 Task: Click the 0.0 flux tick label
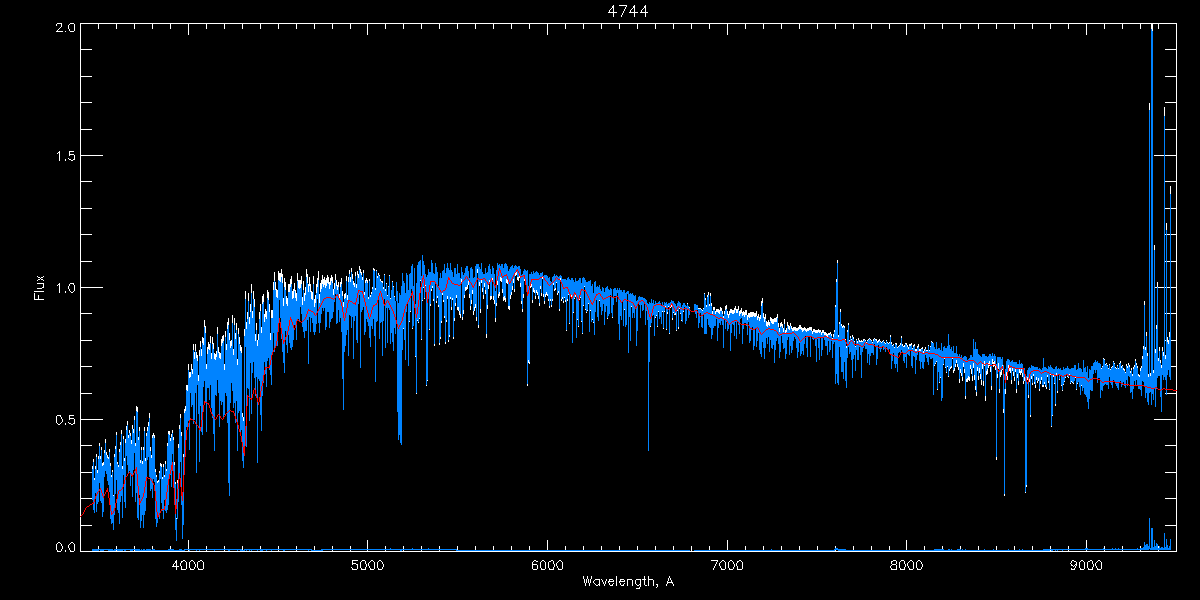pyautogui.click(x=64, y=546)
